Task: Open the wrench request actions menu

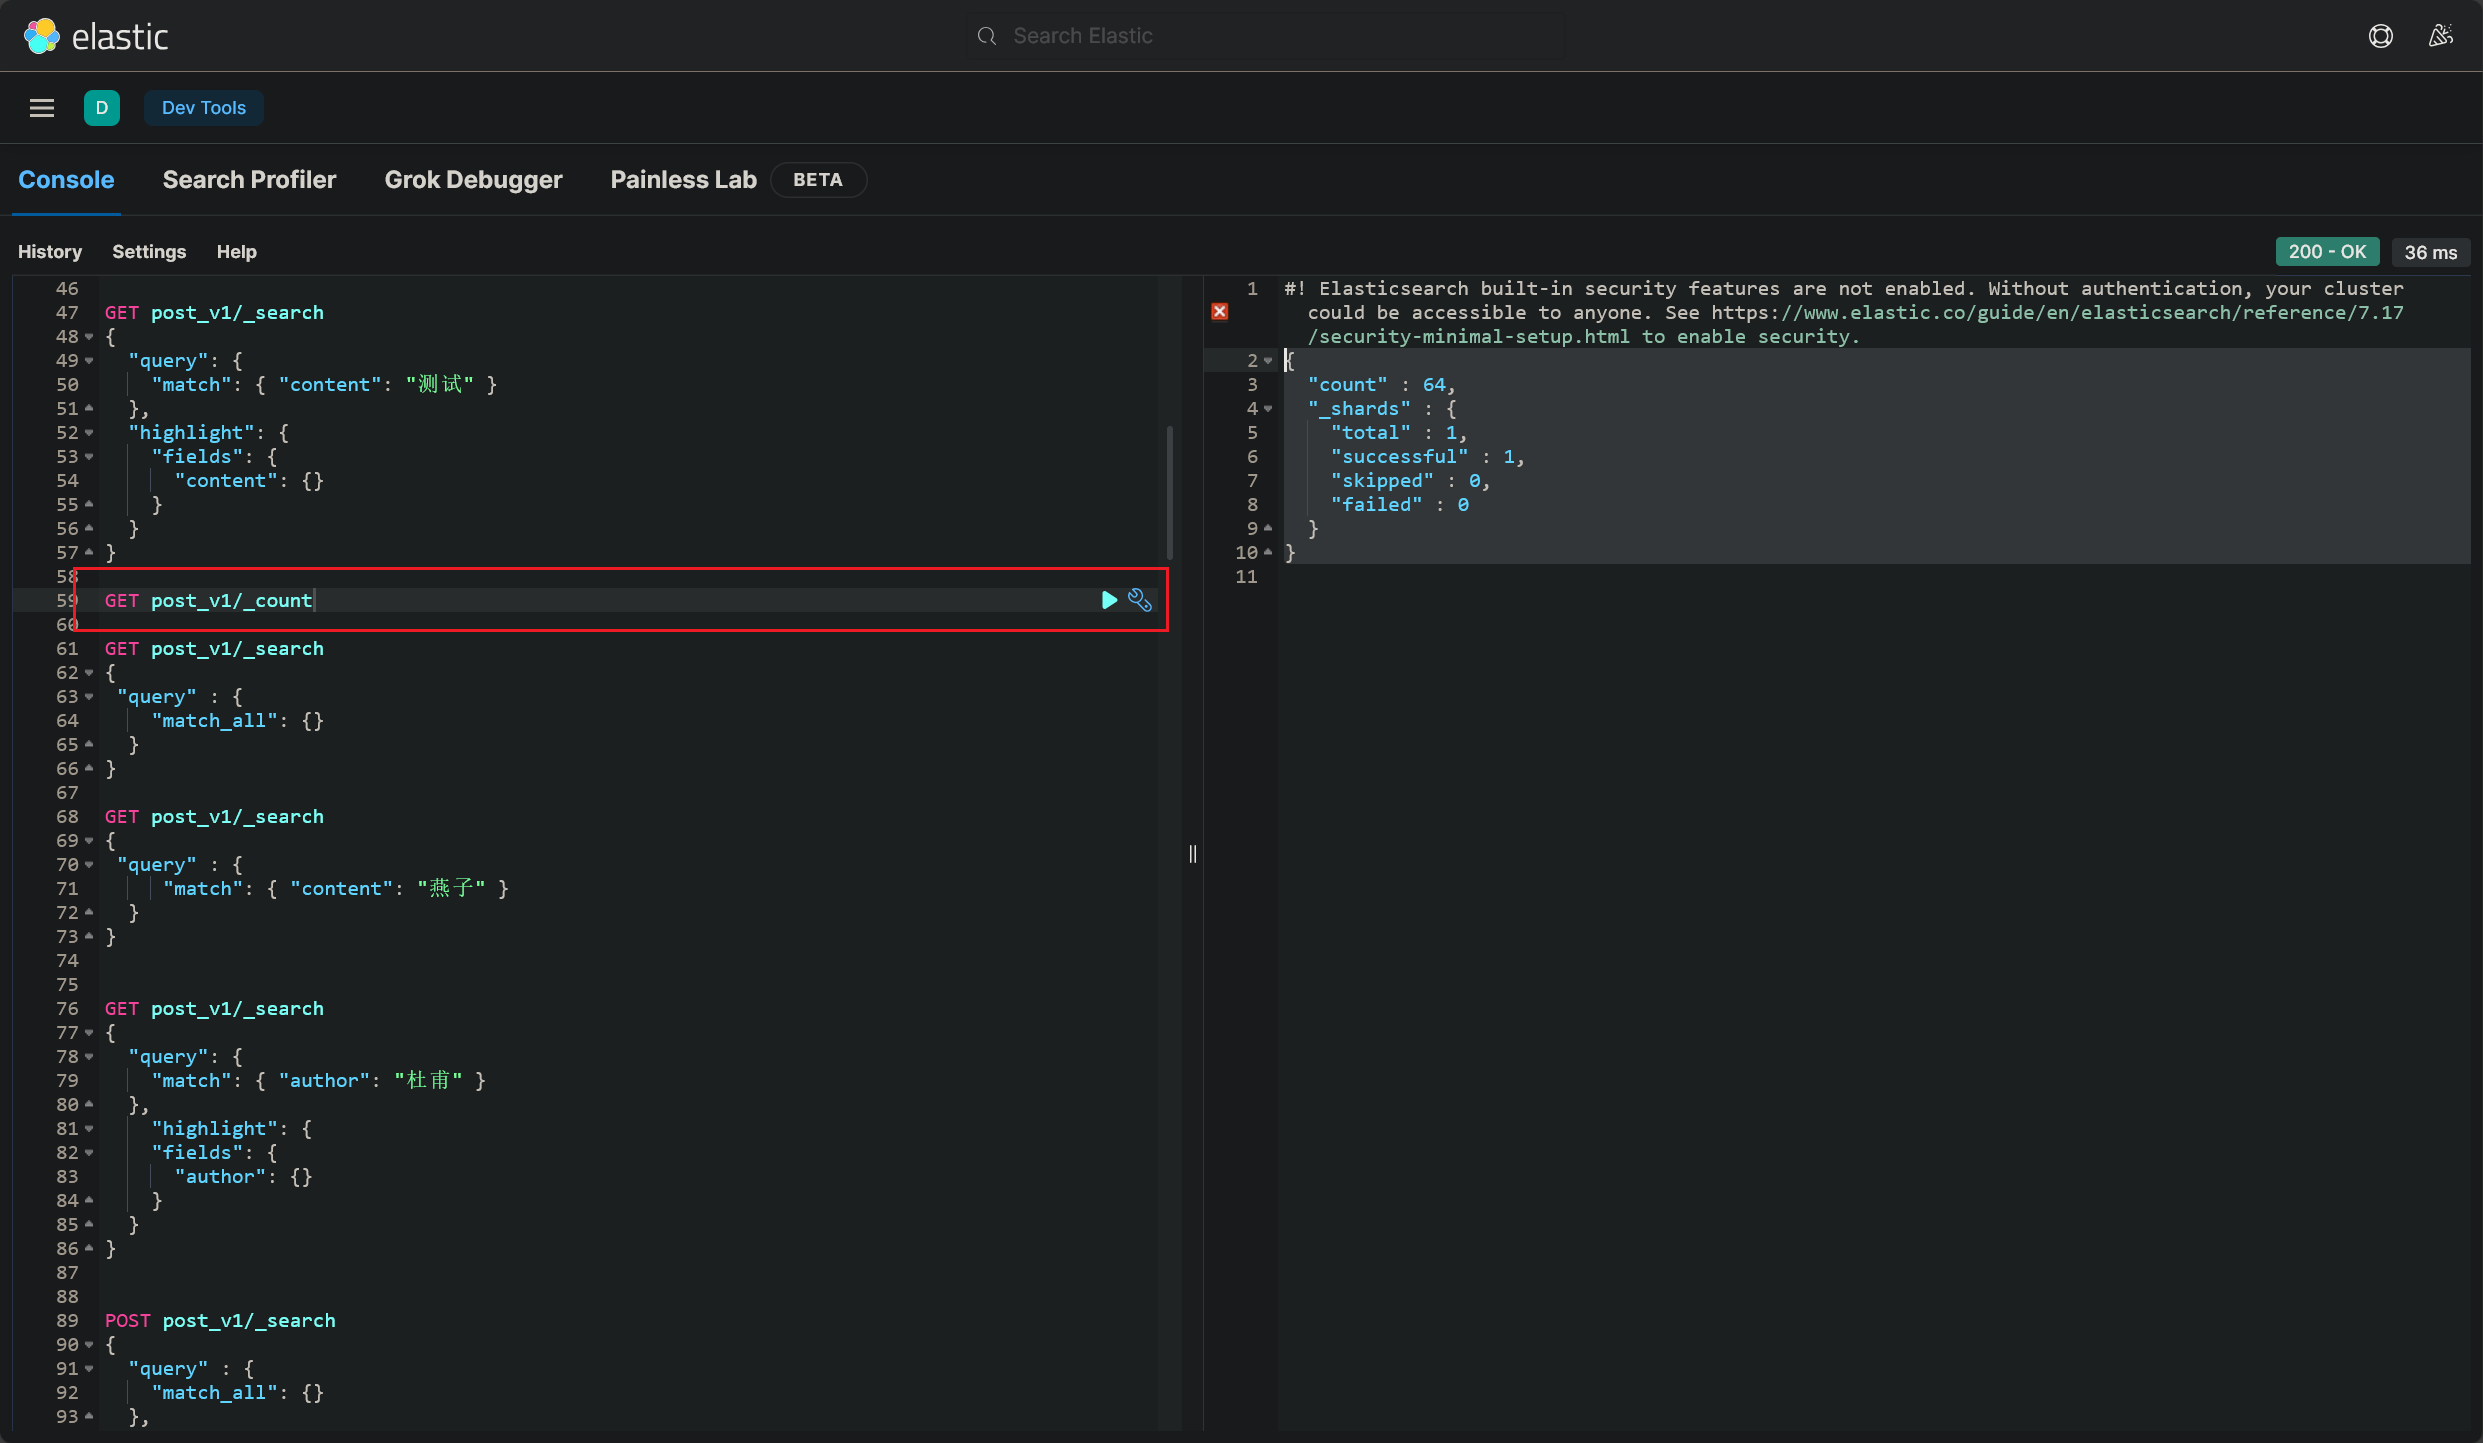Action: (x=1140, y=600)
